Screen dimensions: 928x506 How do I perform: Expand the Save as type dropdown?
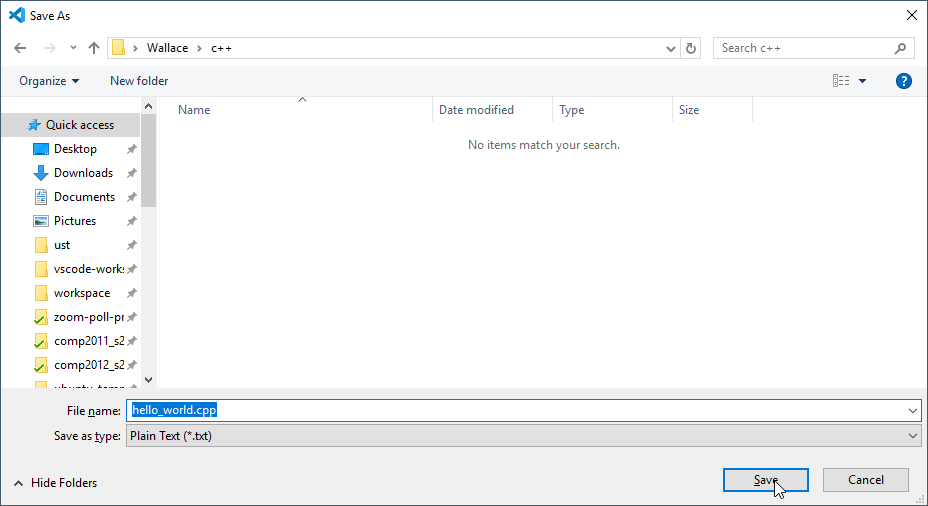[912, 436]
